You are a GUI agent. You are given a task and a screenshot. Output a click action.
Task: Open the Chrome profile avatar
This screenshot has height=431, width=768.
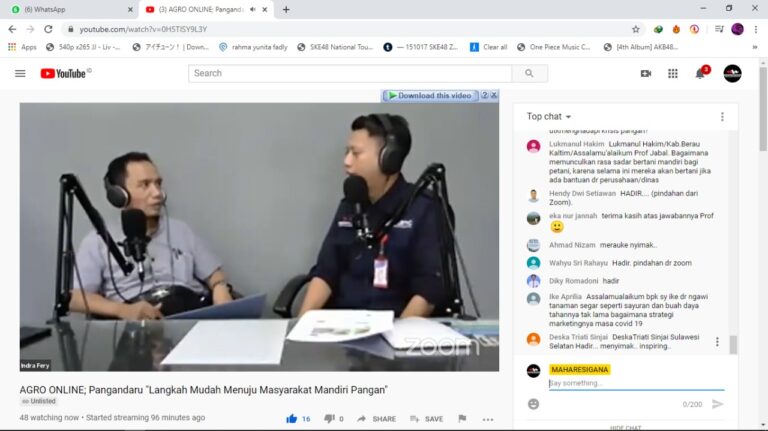[x=737, y=29]
